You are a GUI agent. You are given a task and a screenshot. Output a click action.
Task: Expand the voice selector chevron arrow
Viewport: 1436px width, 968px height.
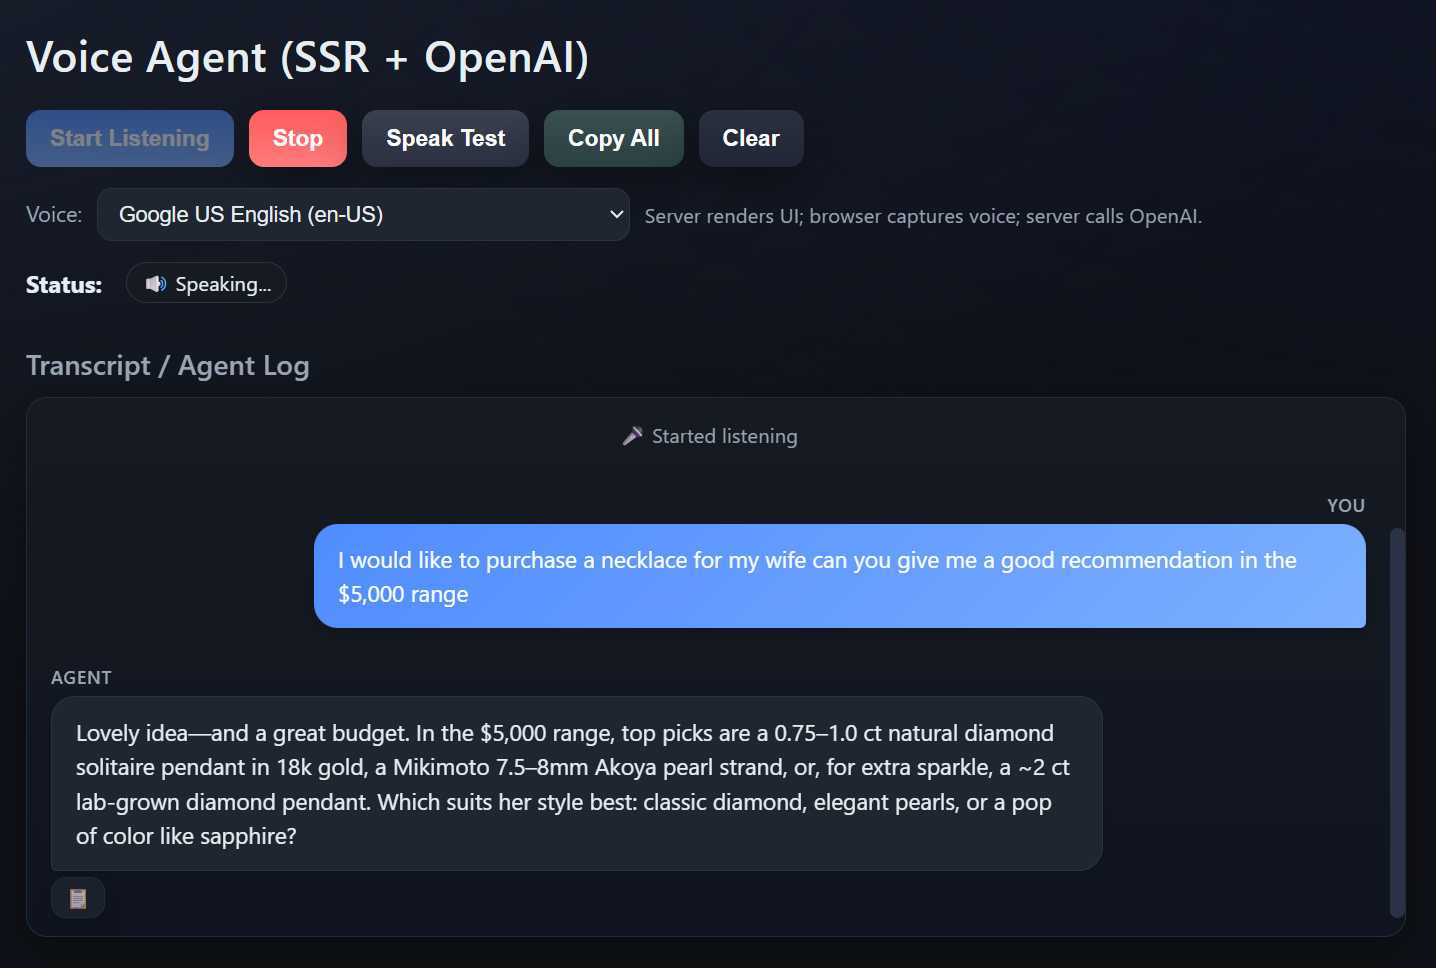click(616, 214)
